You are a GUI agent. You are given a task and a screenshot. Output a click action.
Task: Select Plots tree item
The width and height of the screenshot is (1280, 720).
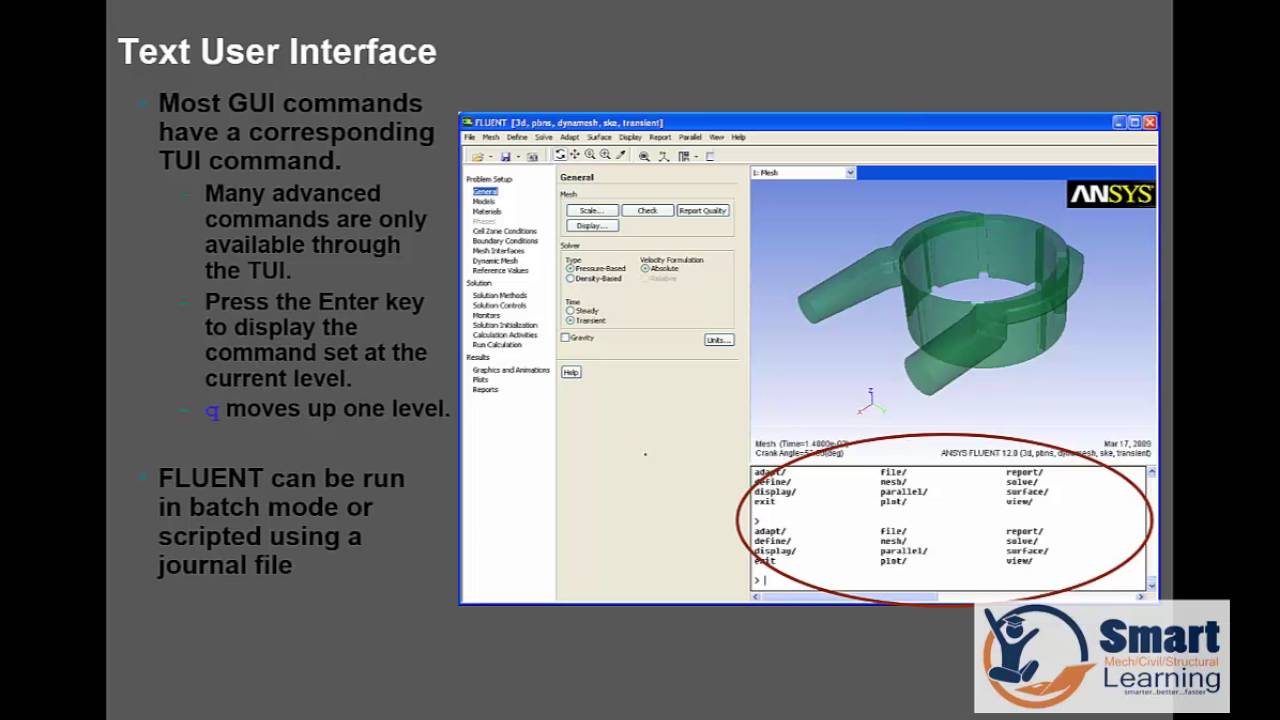tap(480, 380)
